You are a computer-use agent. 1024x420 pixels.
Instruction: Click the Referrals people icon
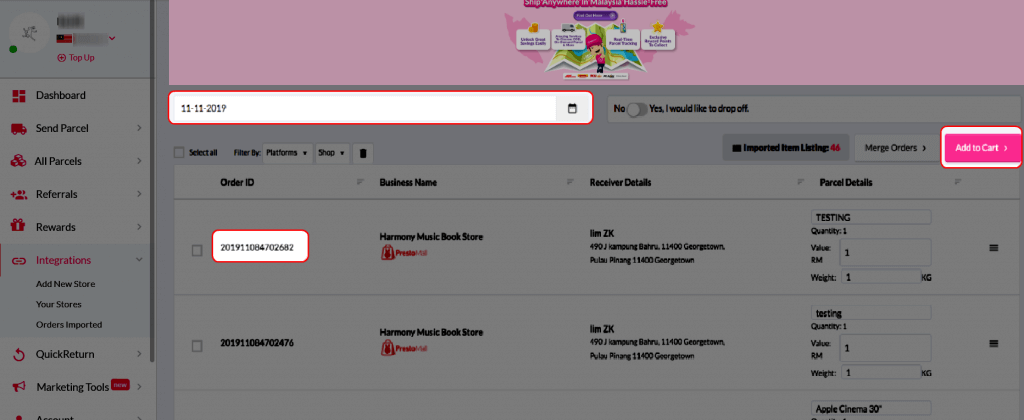click(x=18, y=195)
